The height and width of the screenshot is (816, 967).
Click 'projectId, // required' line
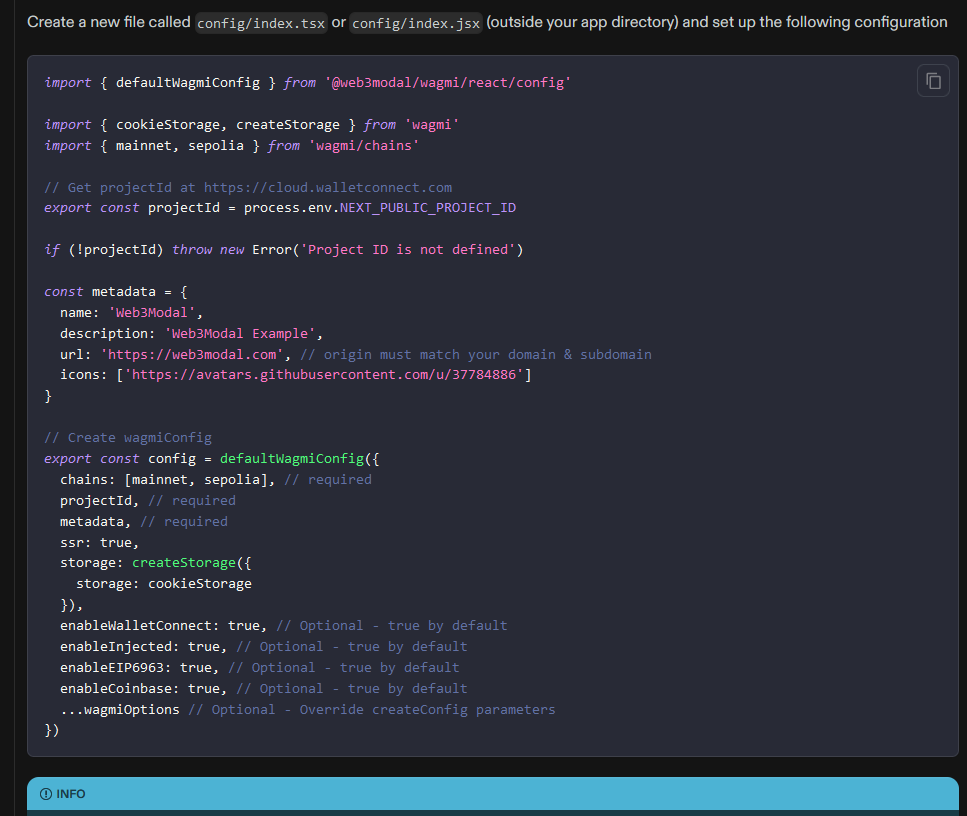tap(147, 501)
